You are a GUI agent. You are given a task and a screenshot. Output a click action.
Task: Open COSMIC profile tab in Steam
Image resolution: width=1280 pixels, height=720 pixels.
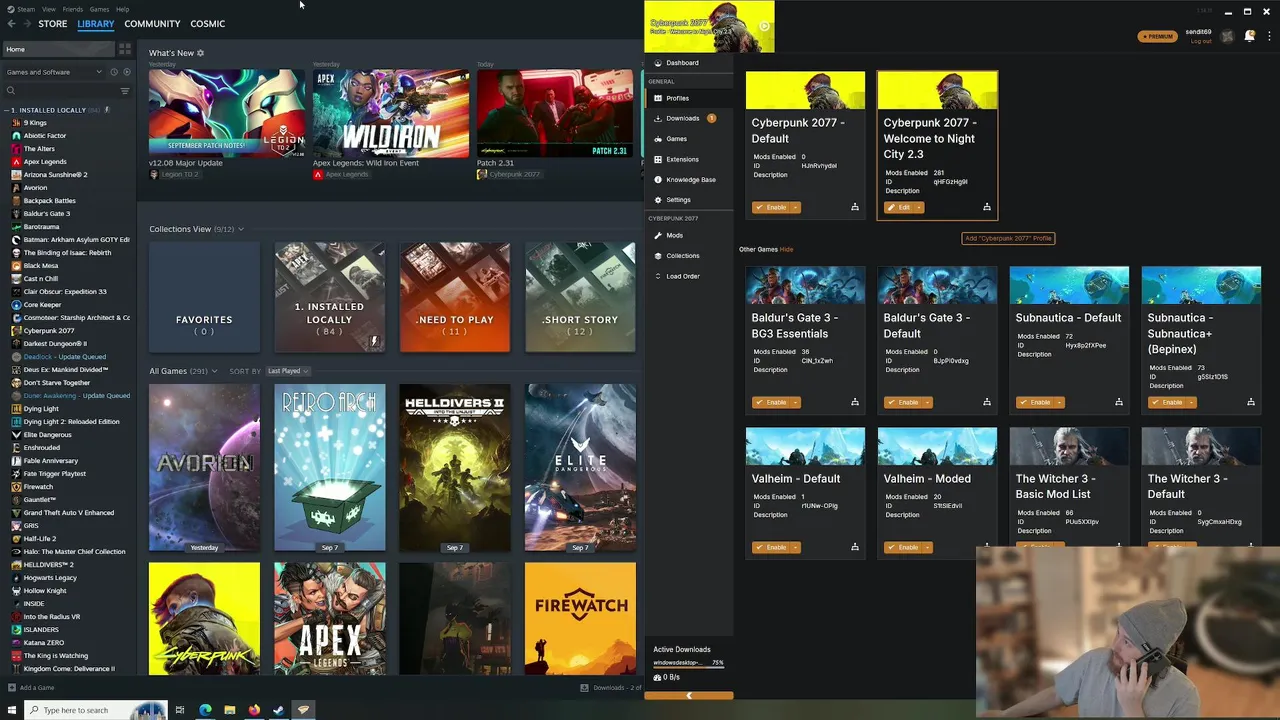[x=208, y=24]
